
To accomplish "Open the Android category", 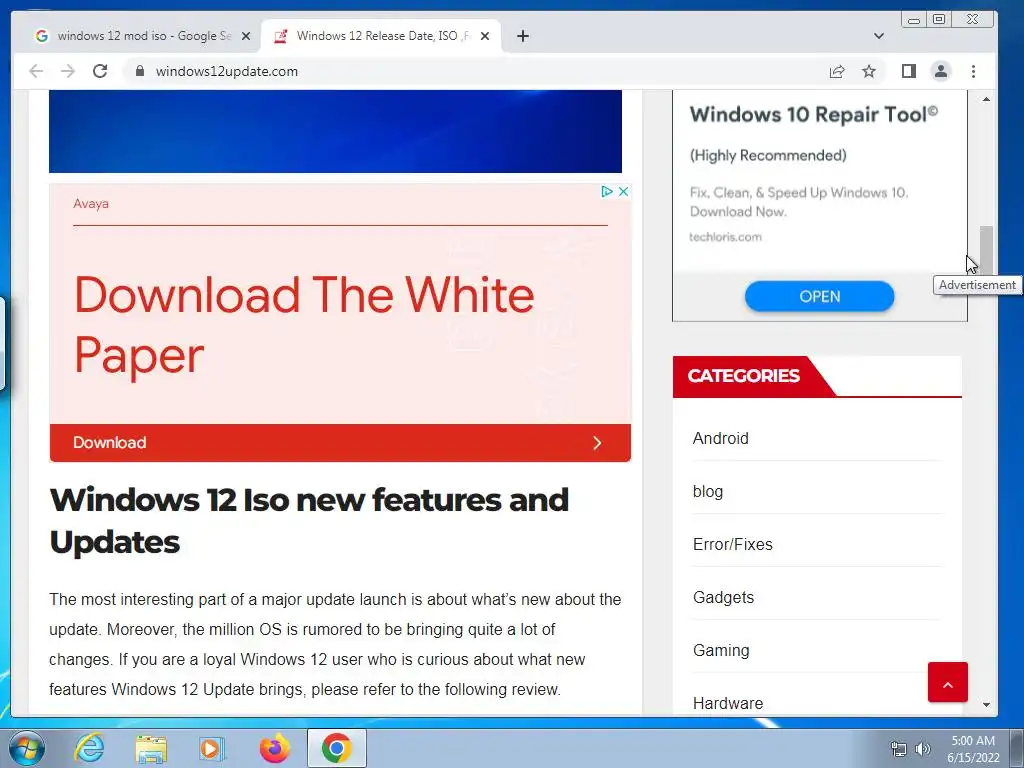I will coord(720,438).
